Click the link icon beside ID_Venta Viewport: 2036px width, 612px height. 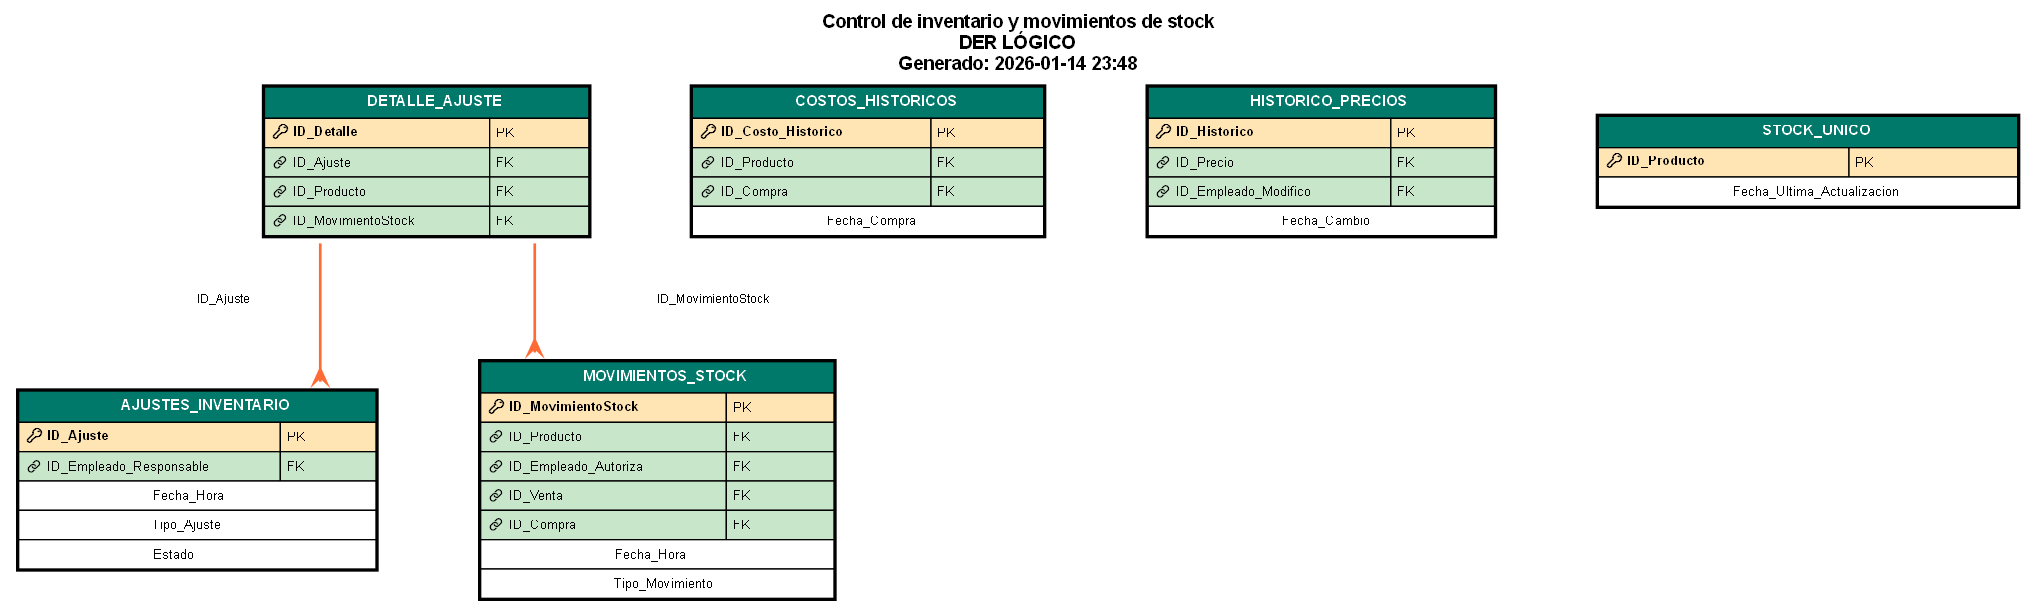coord(496,496)
